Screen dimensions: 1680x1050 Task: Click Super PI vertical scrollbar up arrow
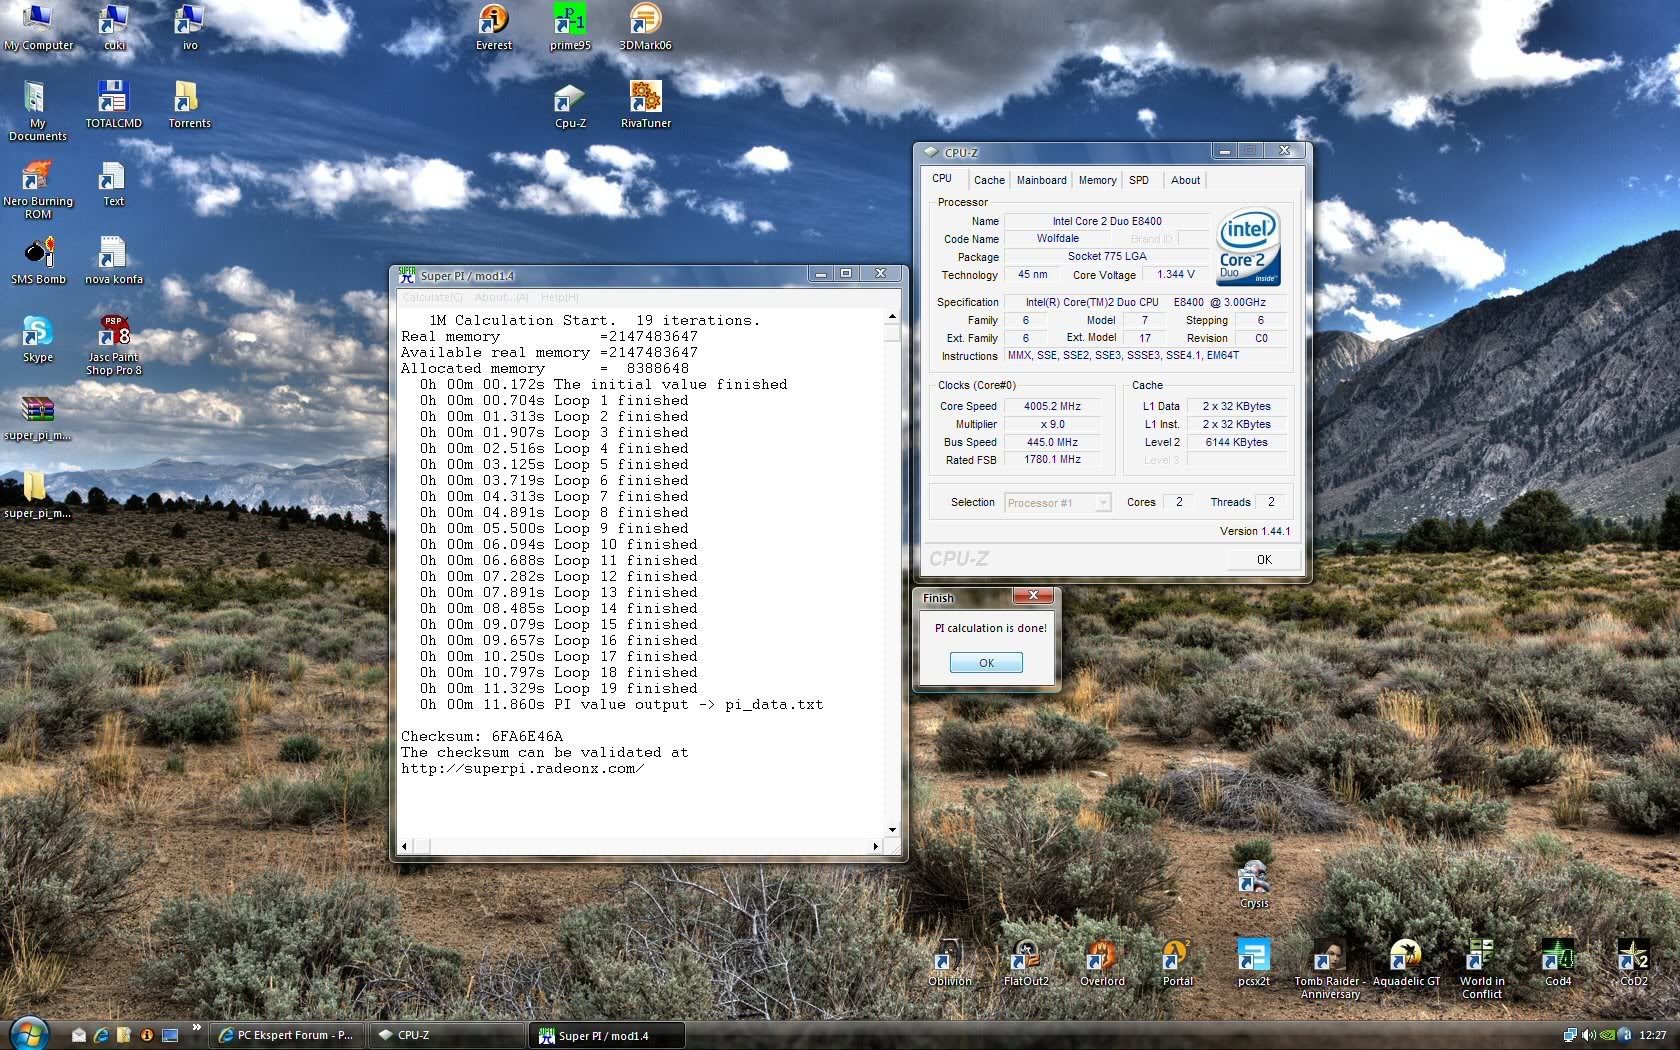point(892,317)
